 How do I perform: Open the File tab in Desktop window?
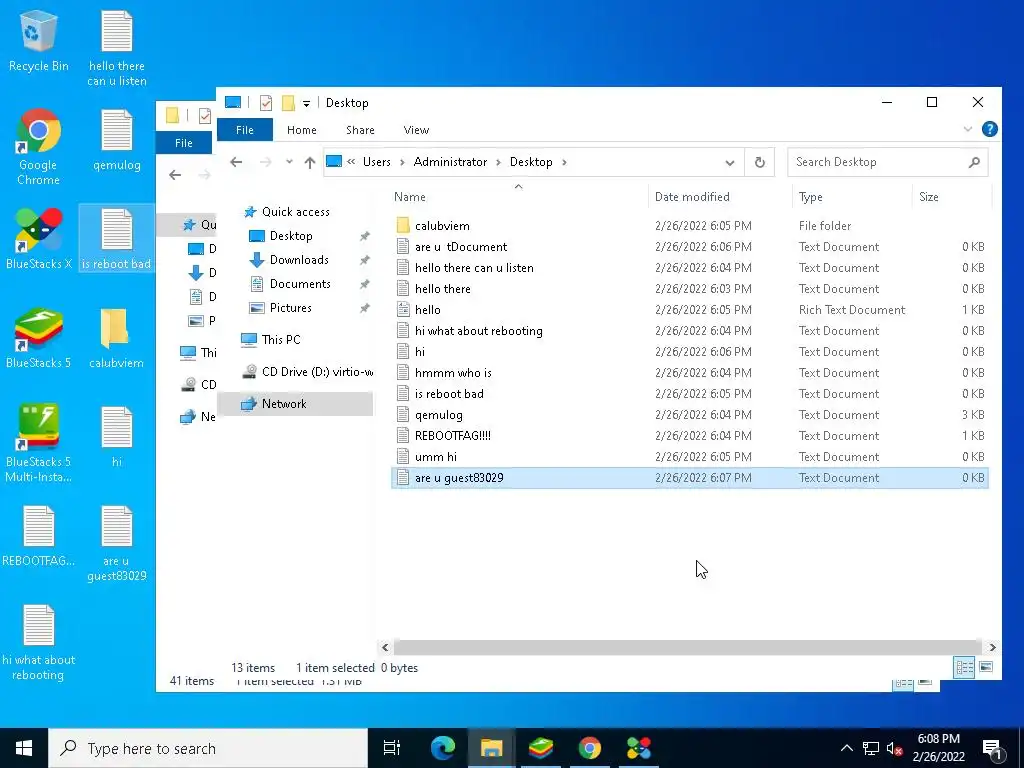tap(245, 130)
